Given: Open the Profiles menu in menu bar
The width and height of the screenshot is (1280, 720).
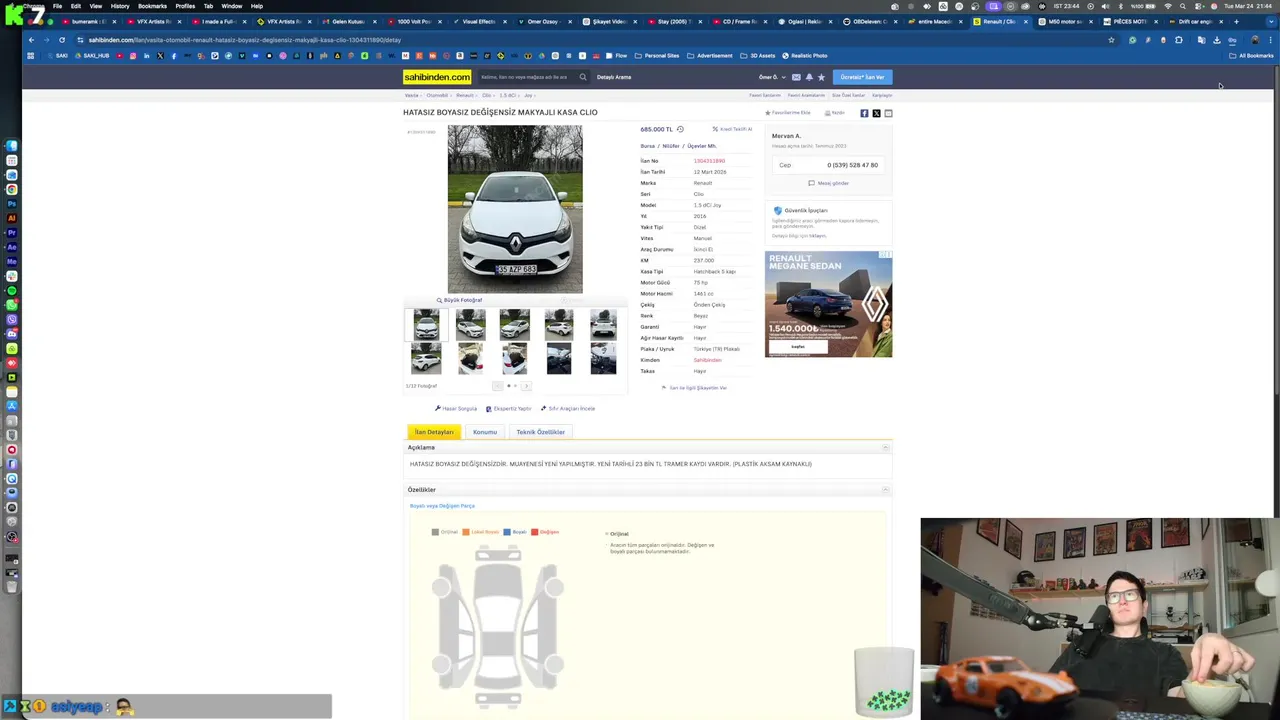Looking at the screenshot, I should click(185, 6).
